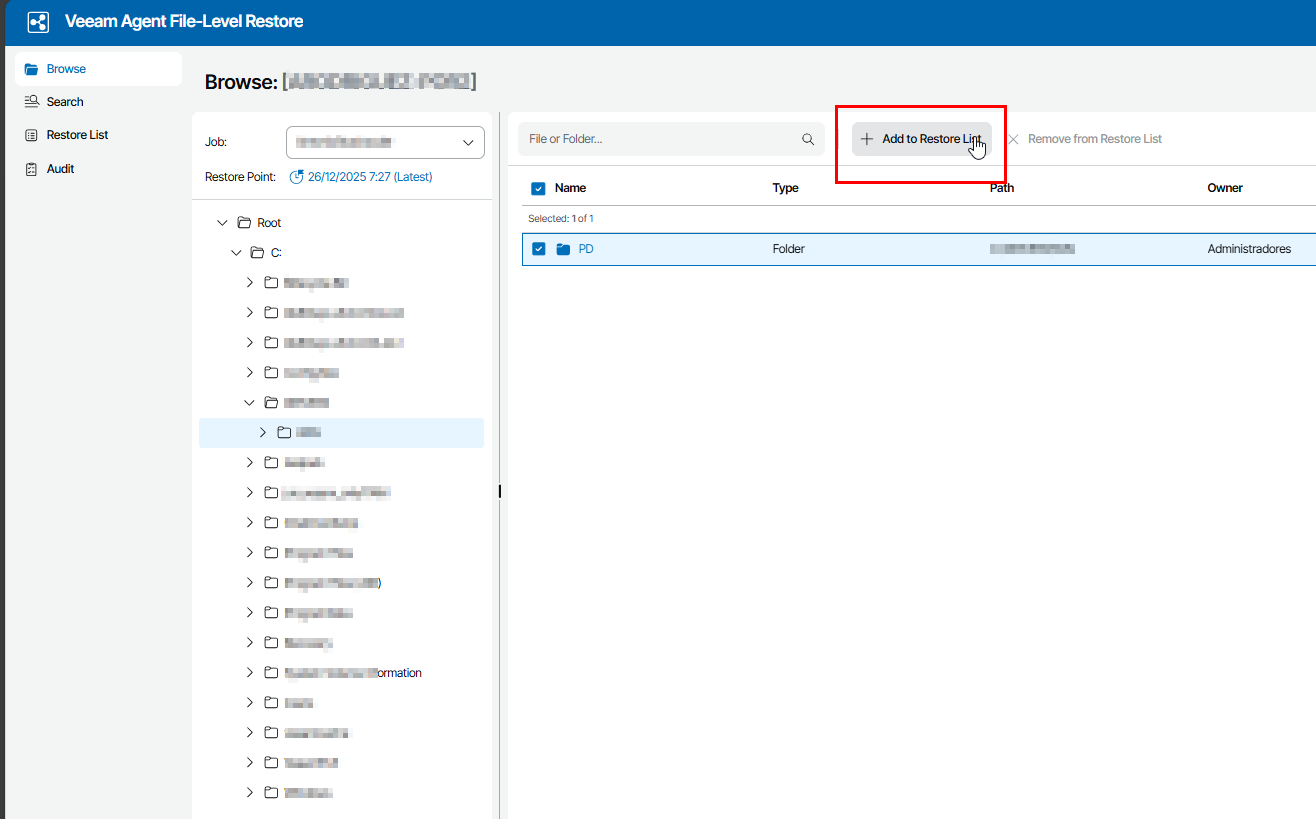Click the panel splitter handle

[x=499, y=491]
